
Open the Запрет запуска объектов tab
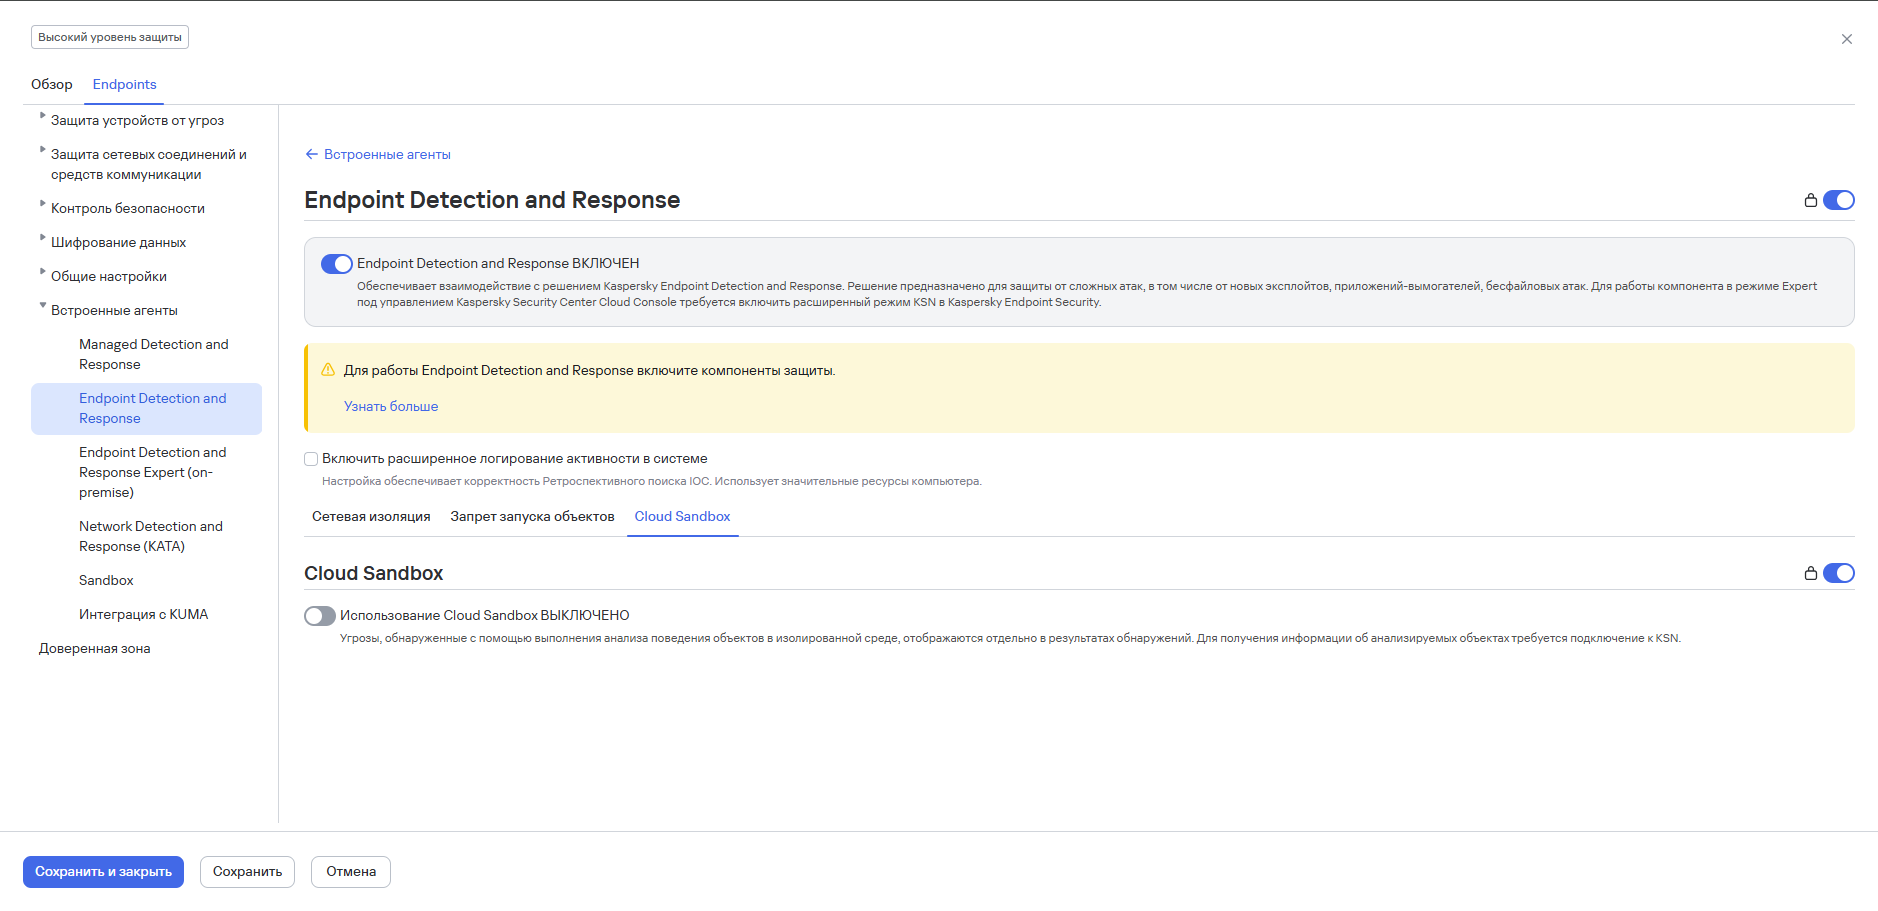tap(532, 516)
